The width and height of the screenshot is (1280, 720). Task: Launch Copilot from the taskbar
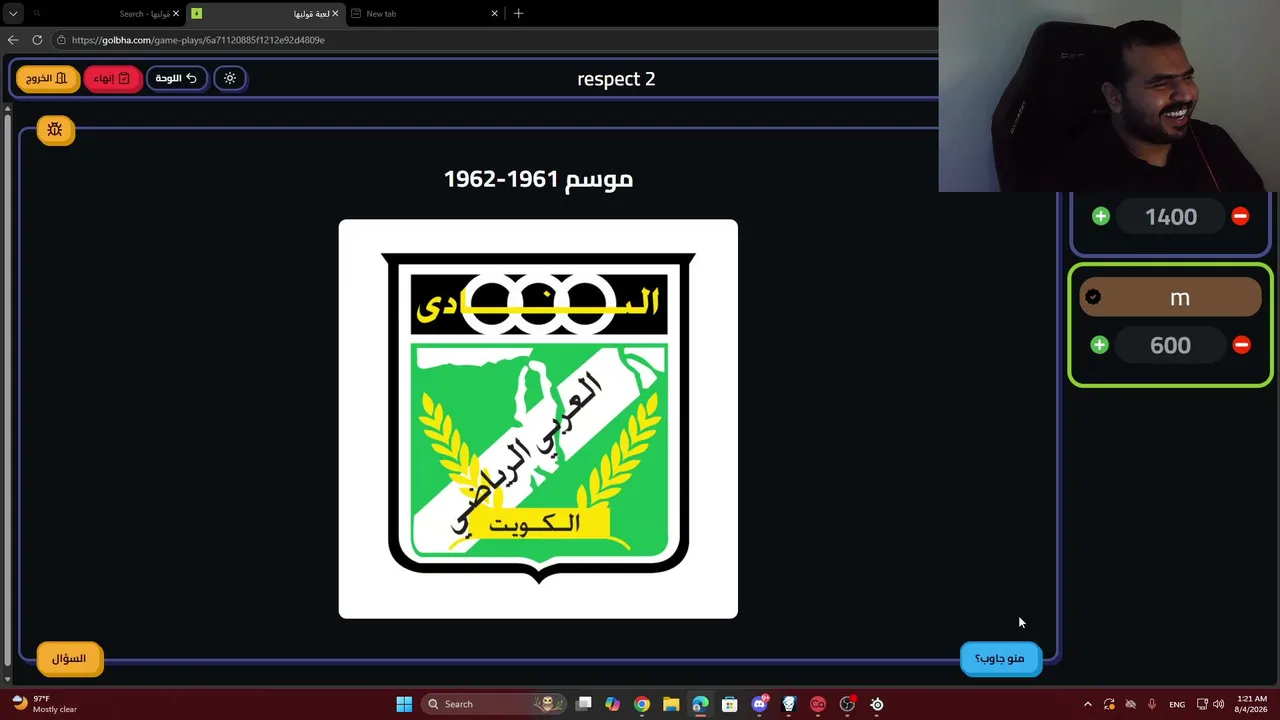coord(612,704)
